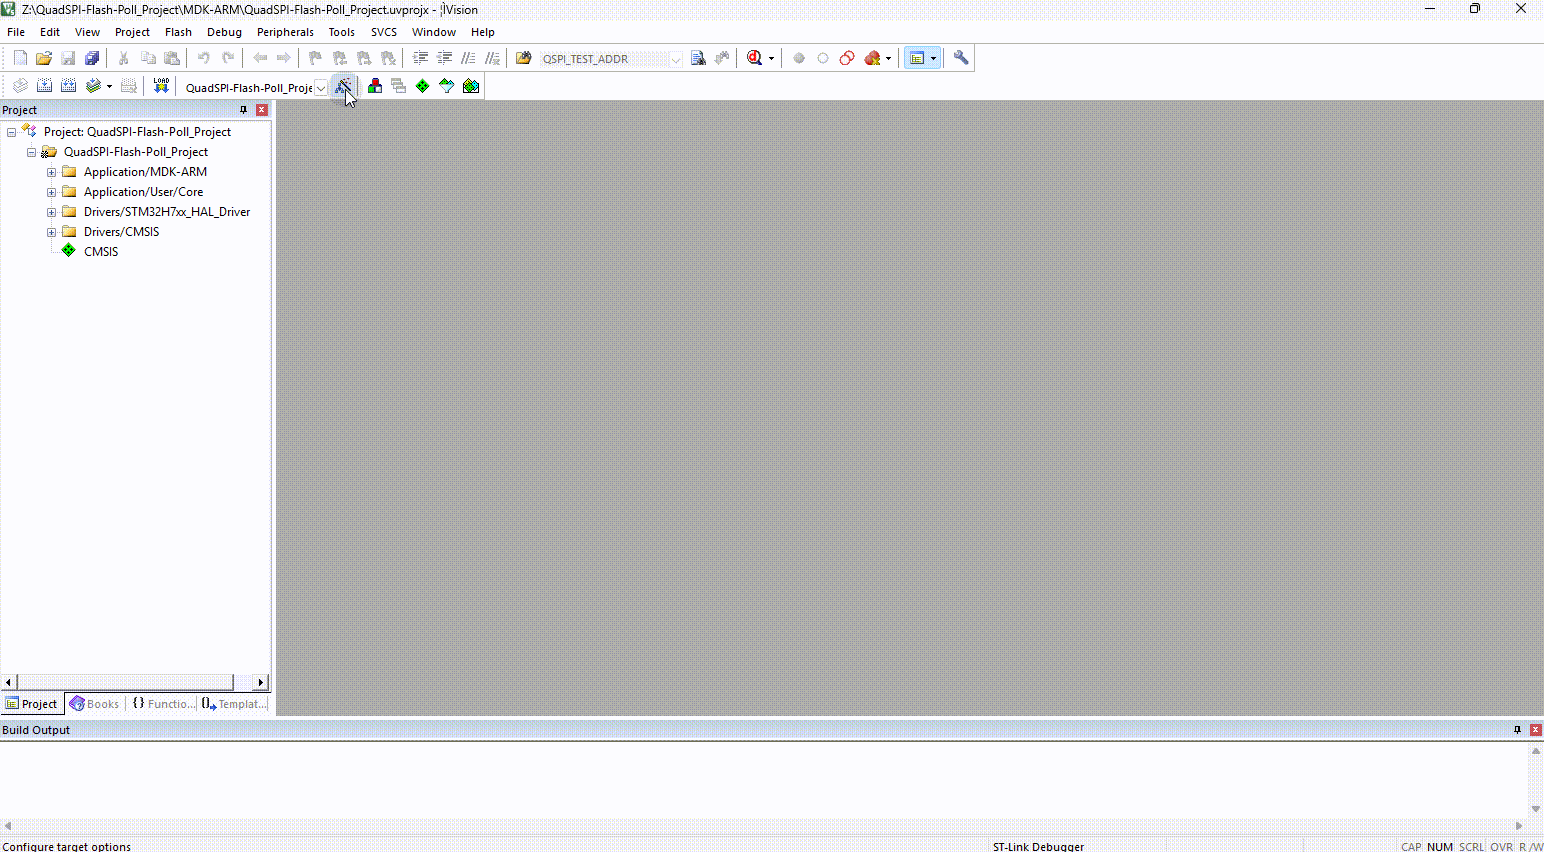
Task: Close the Build Output panel
Action: pyautogui.click(x=1536, y=730)
